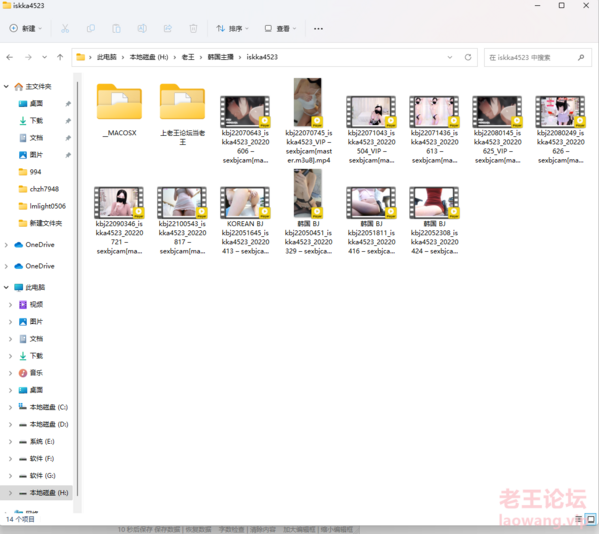Switch to large thumbnails view toggle
The height and width of the screenshot is (534, 599).
[x=591, y=519]
